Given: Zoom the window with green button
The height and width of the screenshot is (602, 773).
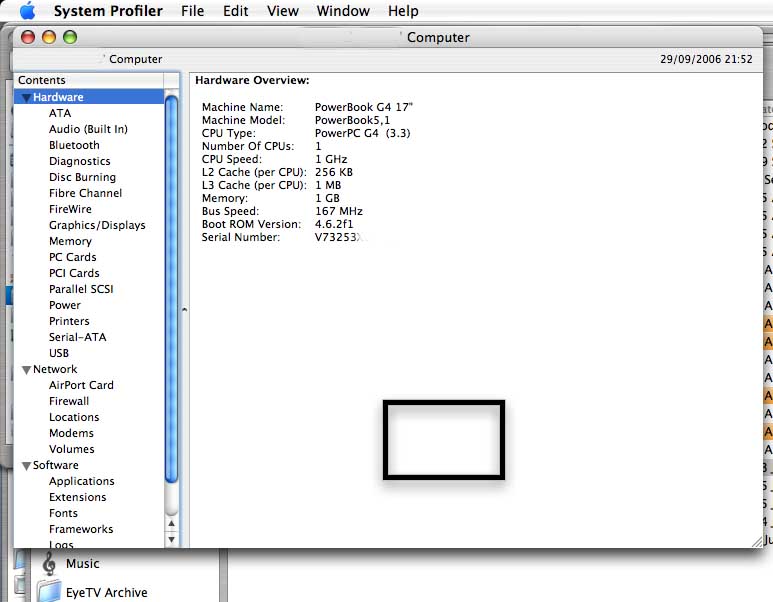Looking at the screenshot, I should tap(70, 37).
